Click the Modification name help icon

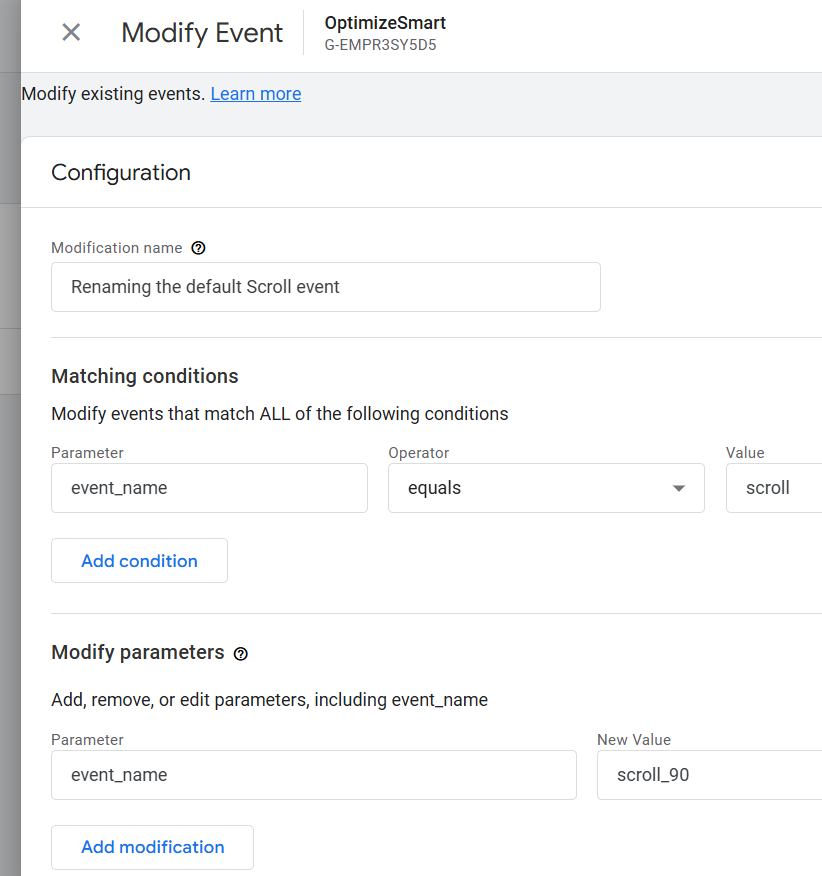coord(198,248)
